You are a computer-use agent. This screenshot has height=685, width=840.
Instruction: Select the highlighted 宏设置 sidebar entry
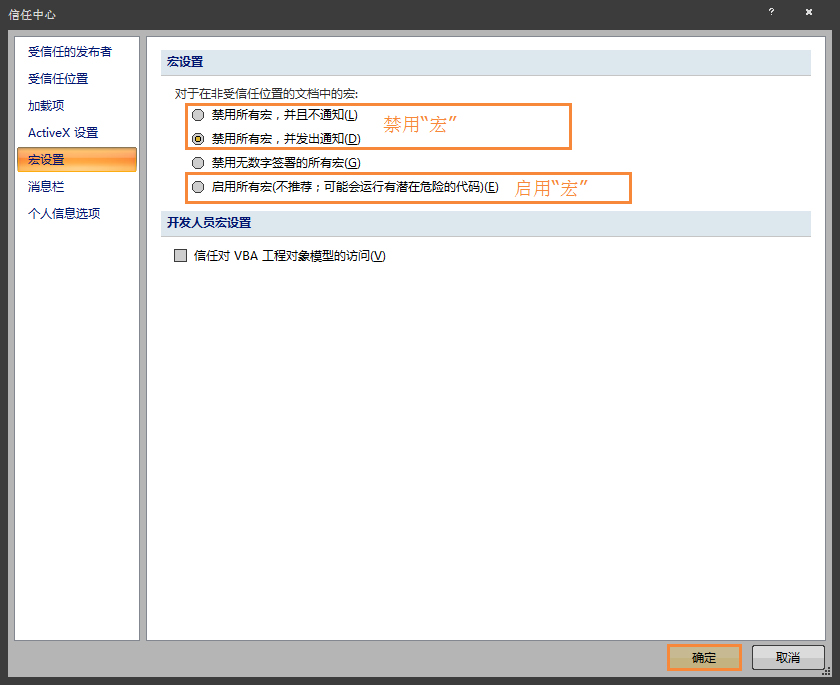57,159
